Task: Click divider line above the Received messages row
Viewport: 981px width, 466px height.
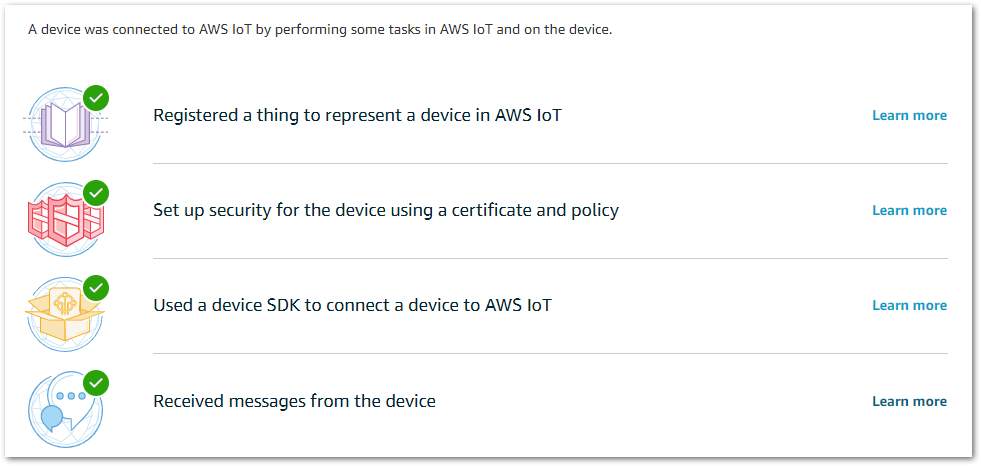Action: click(x=551, y=353)
